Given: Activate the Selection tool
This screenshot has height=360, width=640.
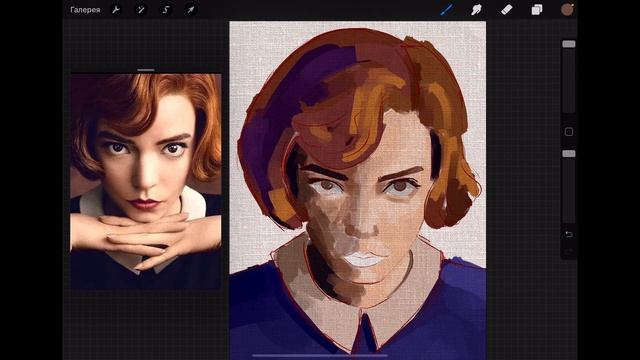Looking at the screenshot, I should 166,10.
